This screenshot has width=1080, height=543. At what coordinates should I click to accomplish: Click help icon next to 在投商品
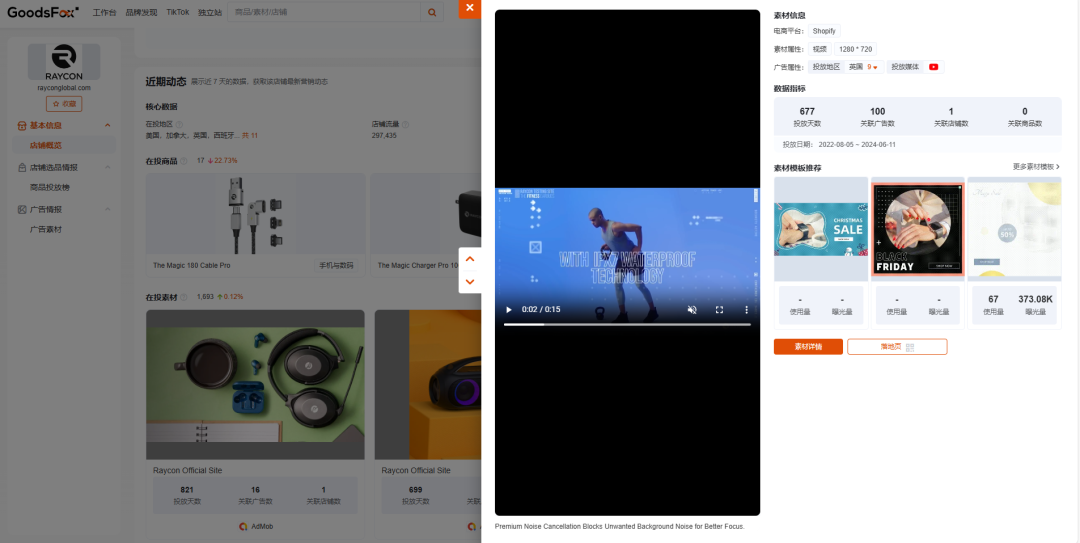coord(183,161)
